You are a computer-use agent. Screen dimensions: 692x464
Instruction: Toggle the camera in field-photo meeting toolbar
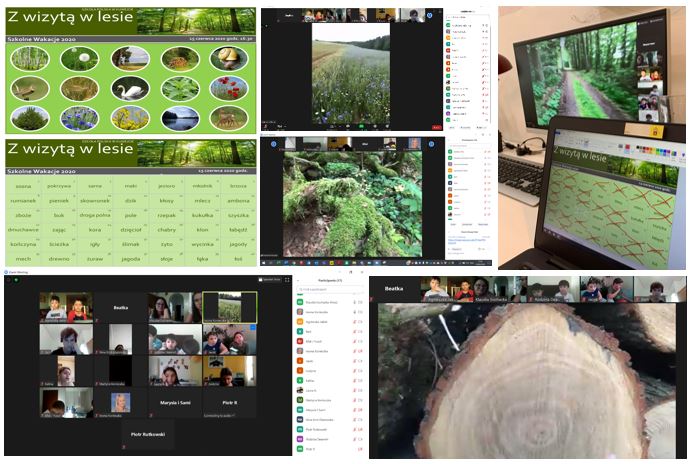[279, 128]
